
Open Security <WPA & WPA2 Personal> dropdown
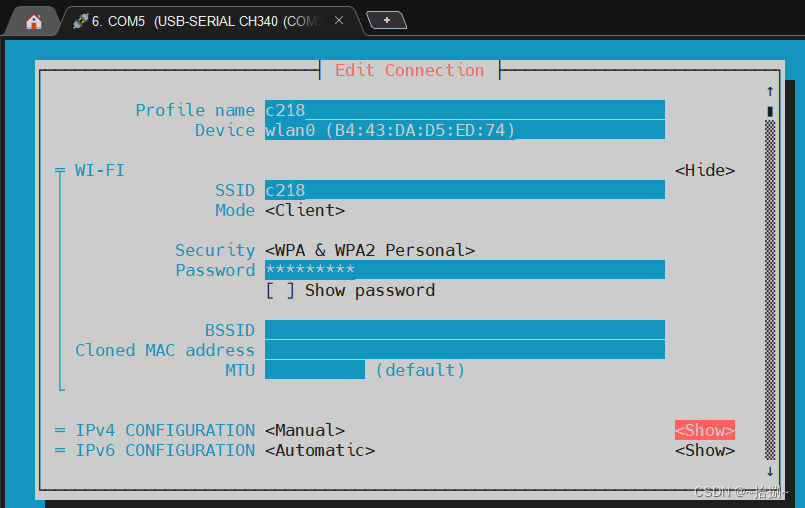point(370,250)
